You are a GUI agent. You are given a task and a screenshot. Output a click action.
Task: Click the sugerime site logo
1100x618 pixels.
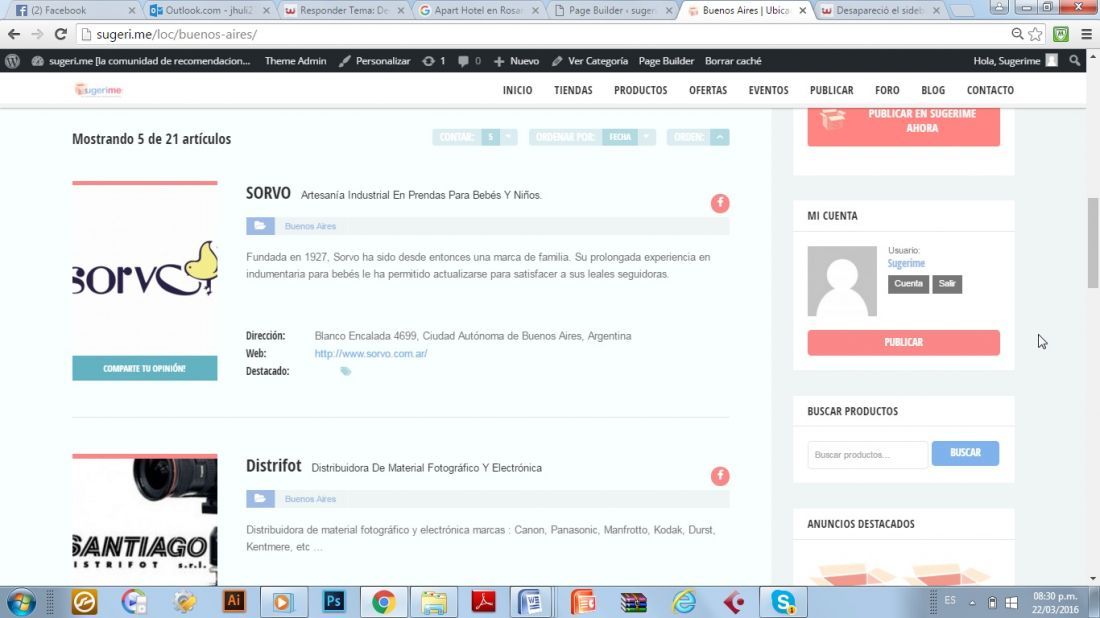pyautogui.click(x=98, y=90)
